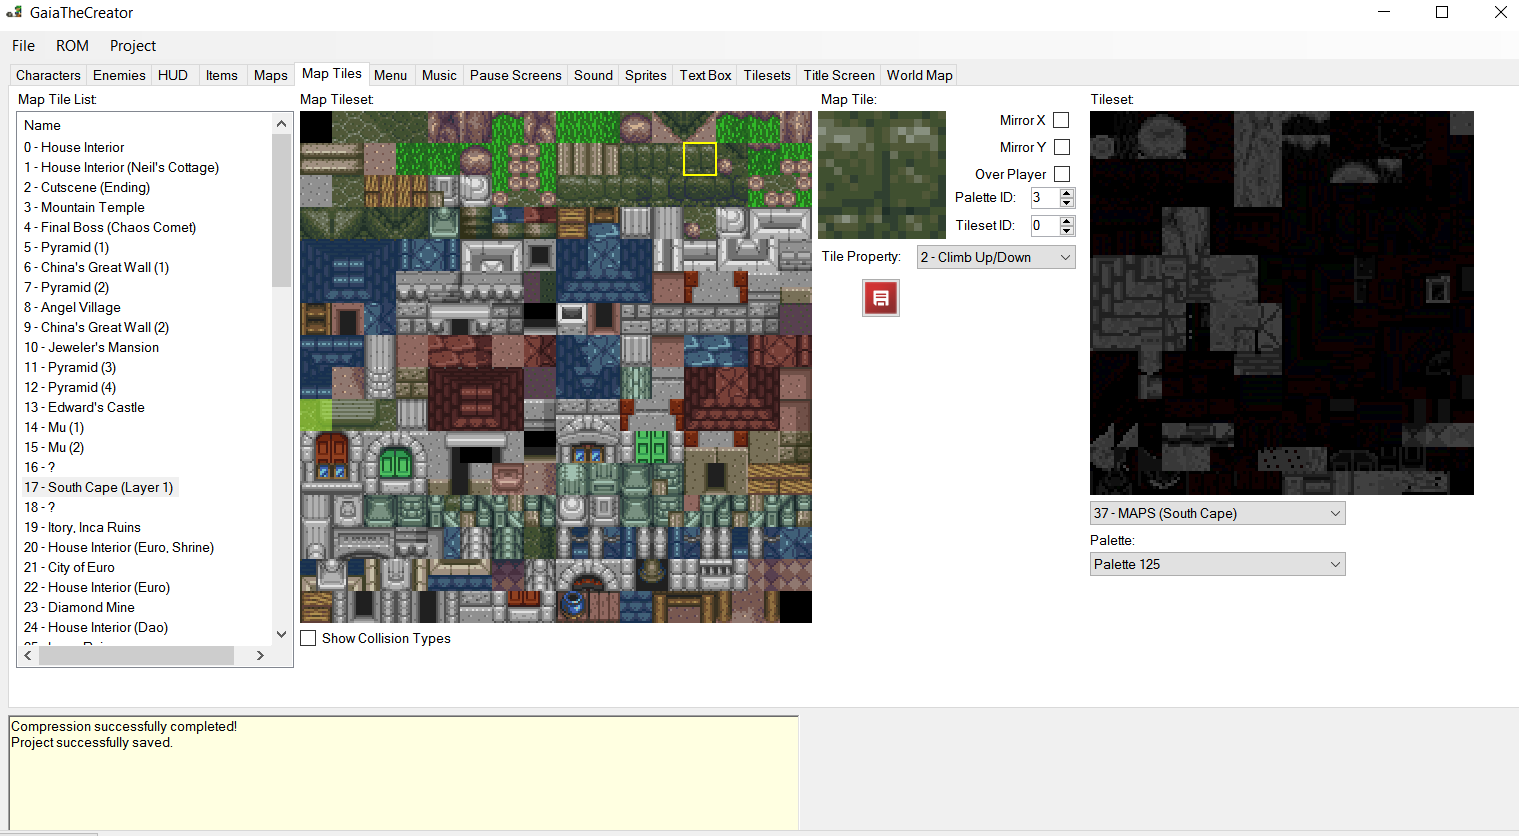This screenshot has height=836, width=1519.
Task: Enable the Mirror Y checkbox
Action: [1061, 146]
